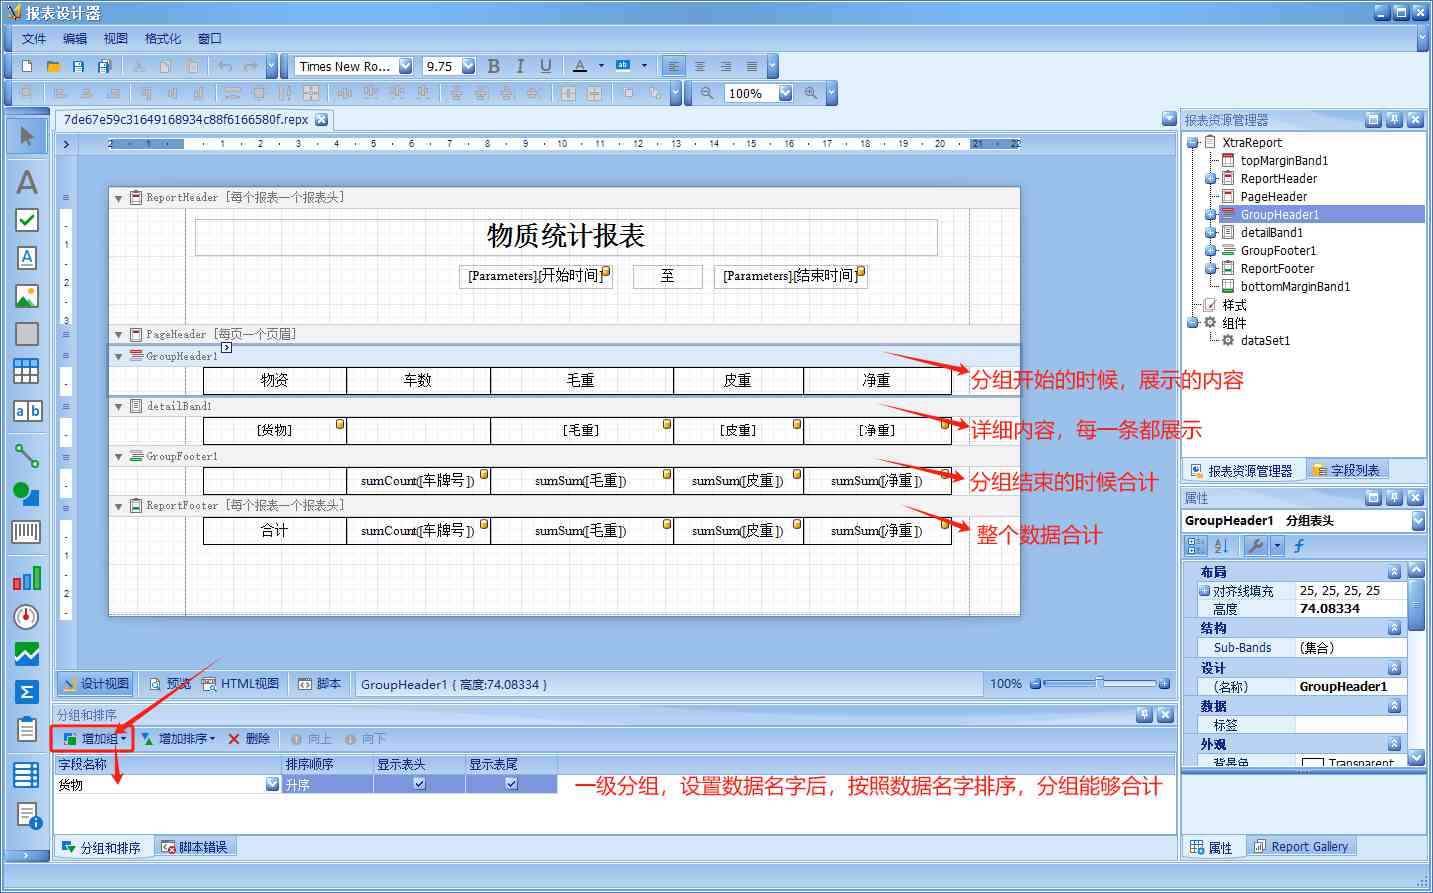The height and width of the screenshot is (893, 1433).
Task: Open the 编辑 menu
Action: (75, 39)
